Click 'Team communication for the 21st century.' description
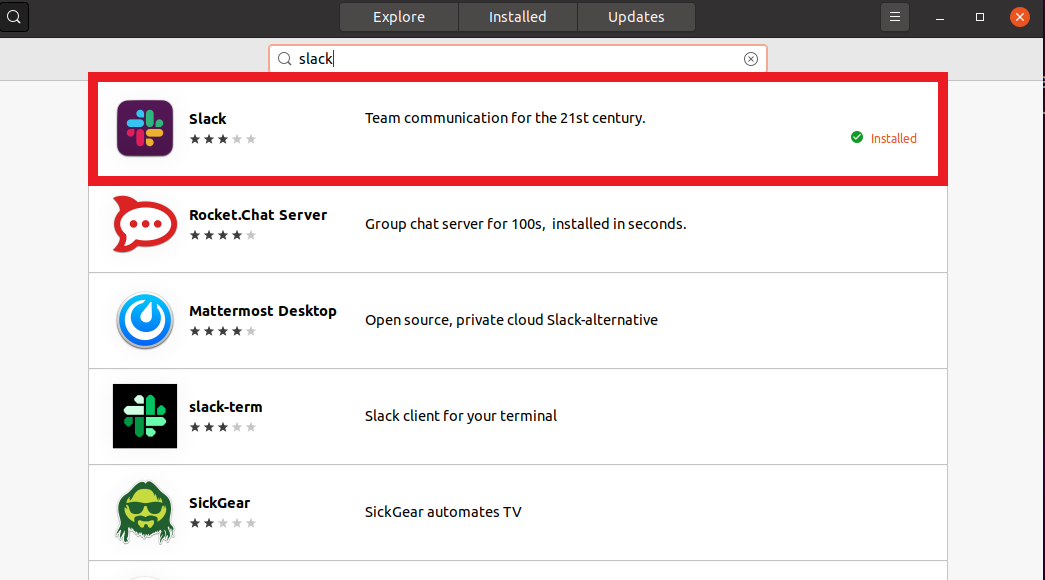The image size is (1045, 580). point(505,118)
